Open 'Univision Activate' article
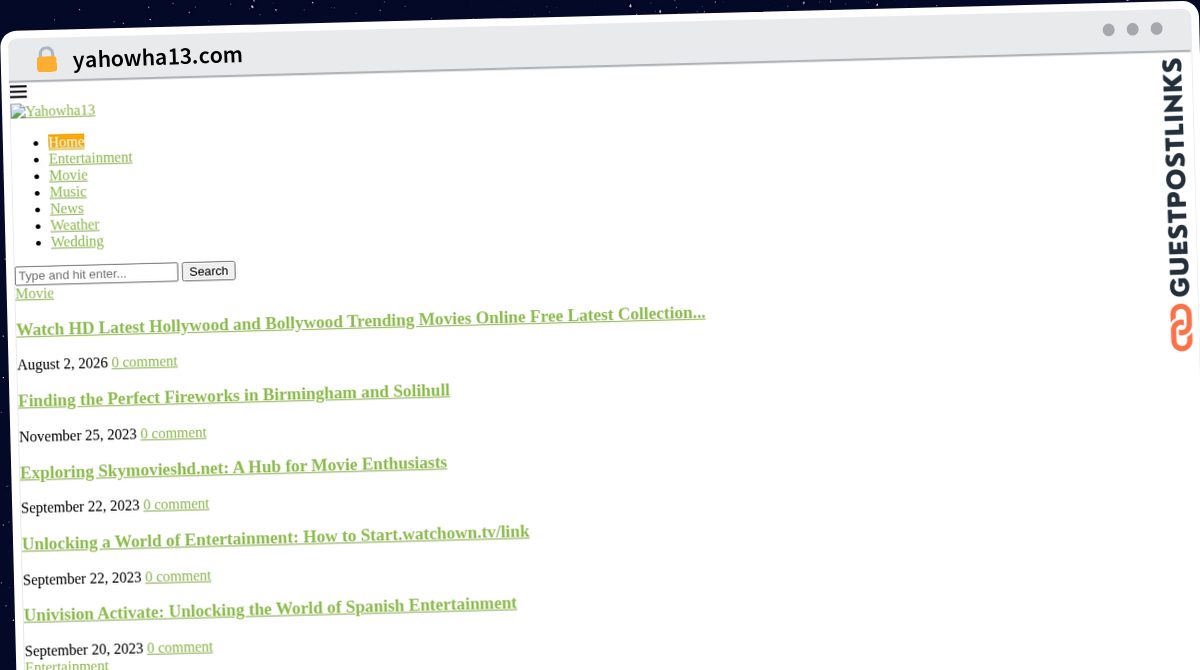The height and width of the screenshot is (670, 1200). click(271, 609)
